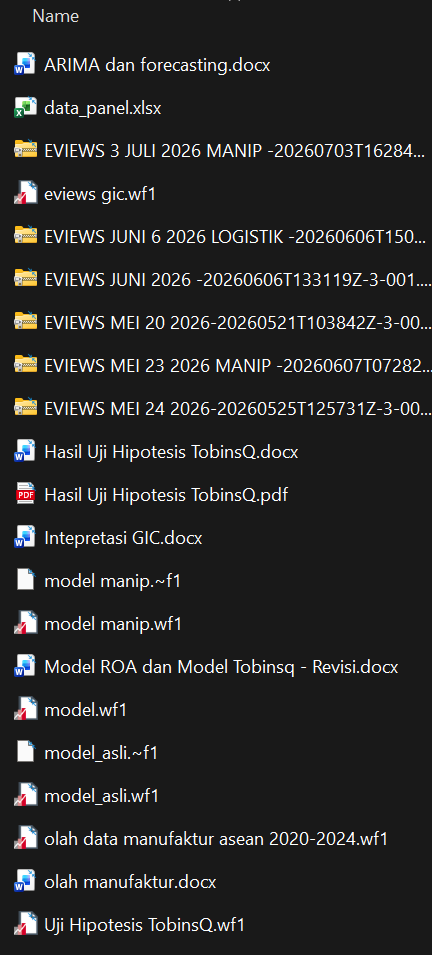Viewport: 432px width, 955px height.
Task: Select Model ROA dan Model Tobinsq - Revisi.docx name
Action: (x=221, y=667)
